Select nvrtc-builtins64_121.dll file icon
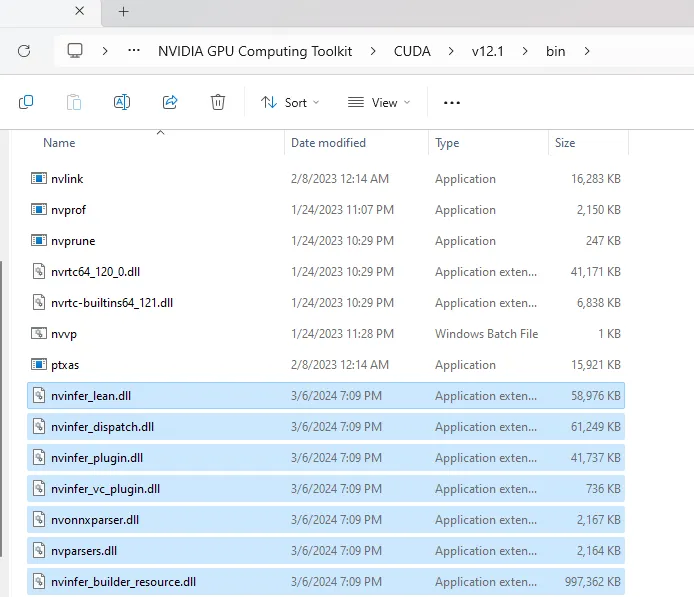Image resolution: width=694 pixels, height=597 pixels. point(39,302)
